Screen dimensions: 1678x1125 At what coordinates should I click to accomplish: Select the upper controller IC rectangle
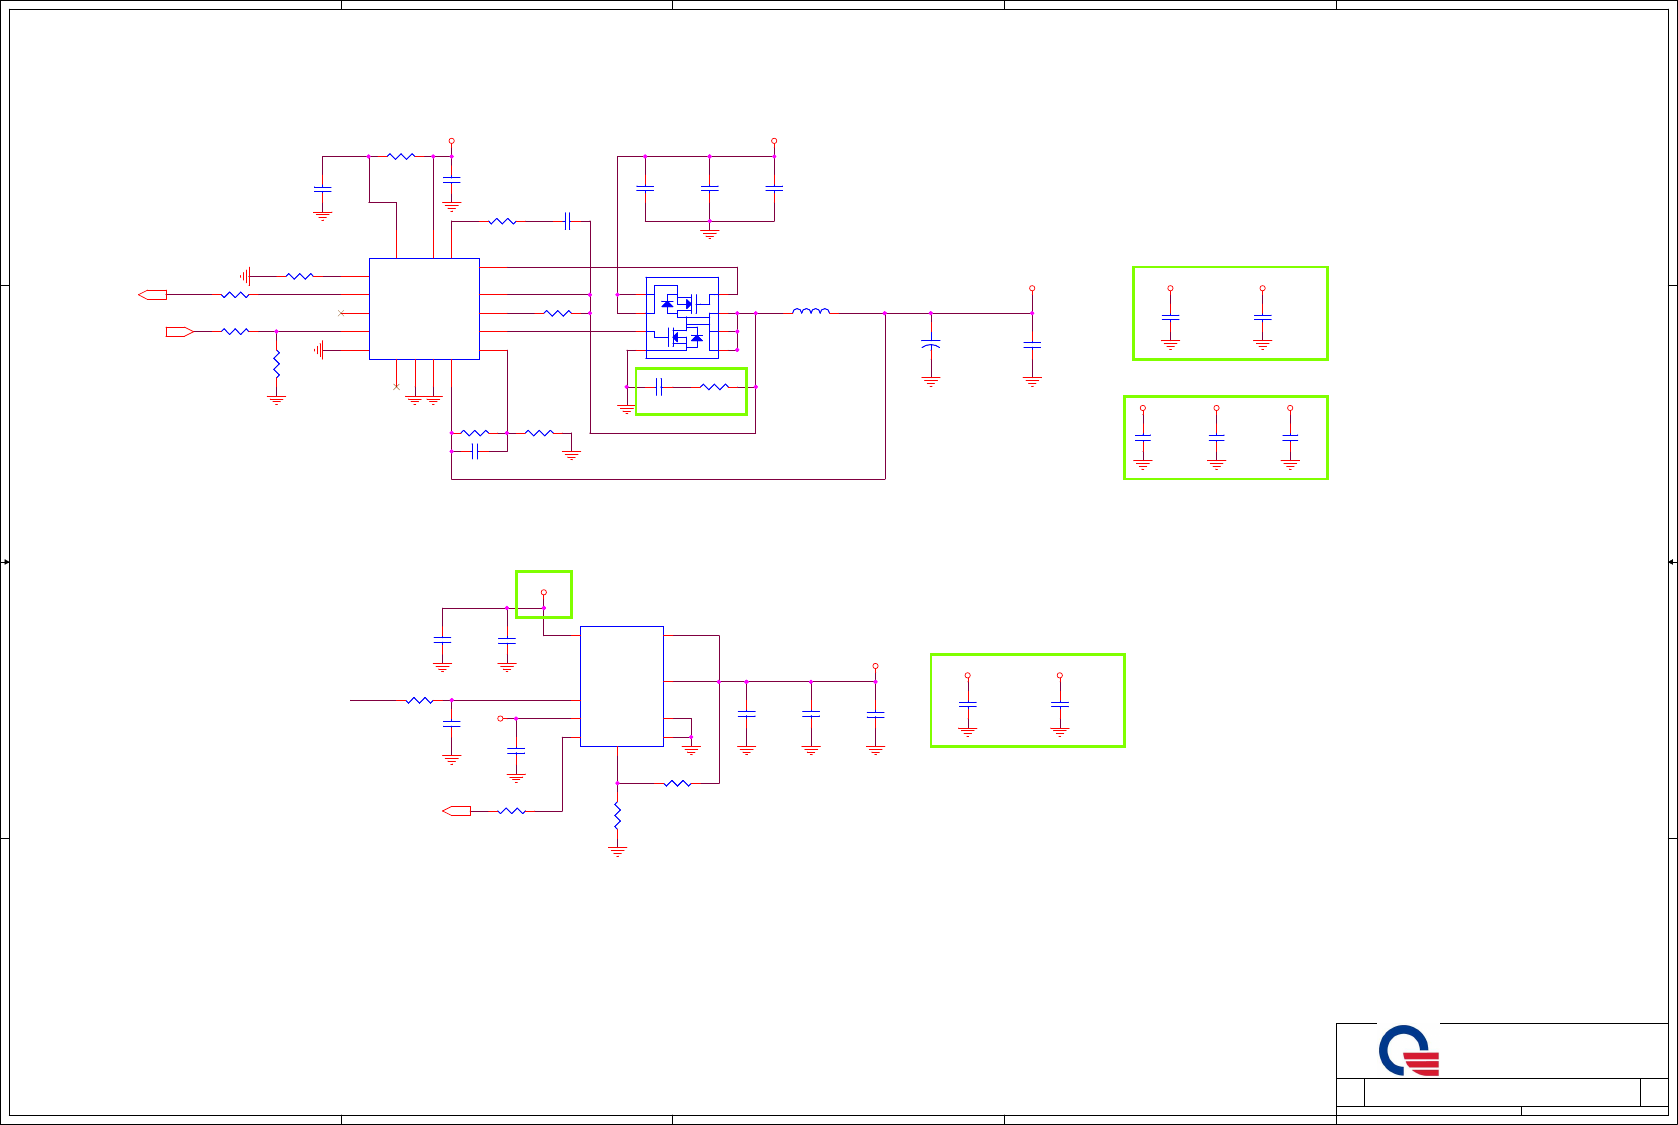pyautogui.click(x=424, y=309)
